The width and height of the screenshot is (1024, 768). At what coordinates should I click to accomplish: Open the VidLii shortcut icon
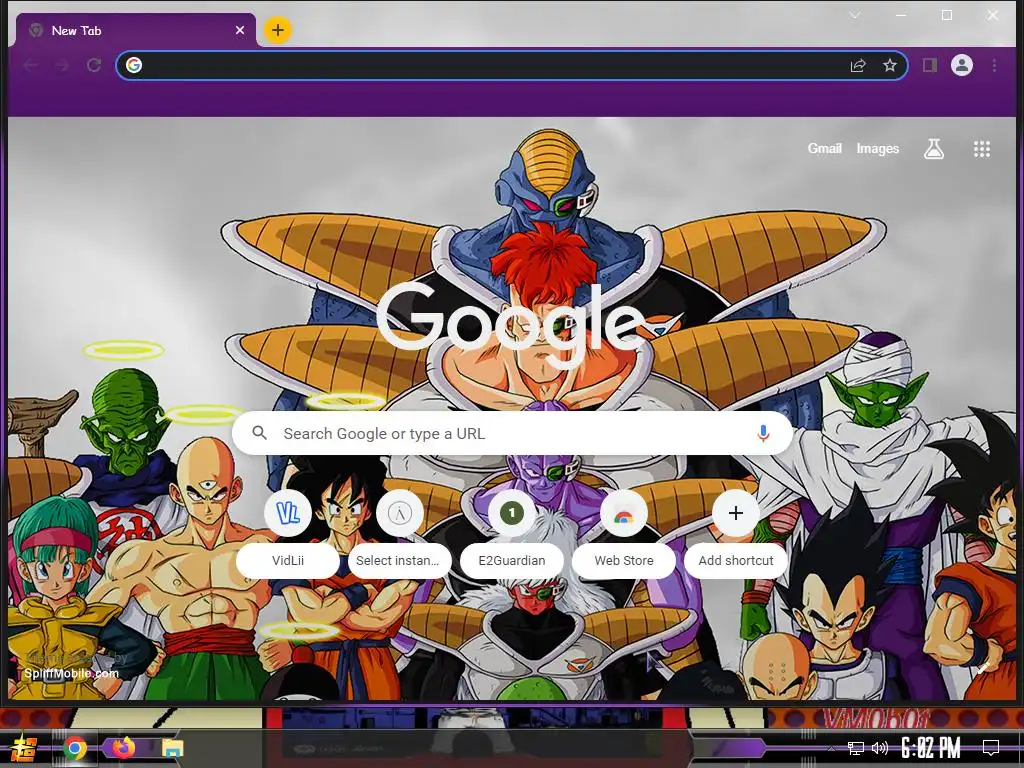pos(288,513)
